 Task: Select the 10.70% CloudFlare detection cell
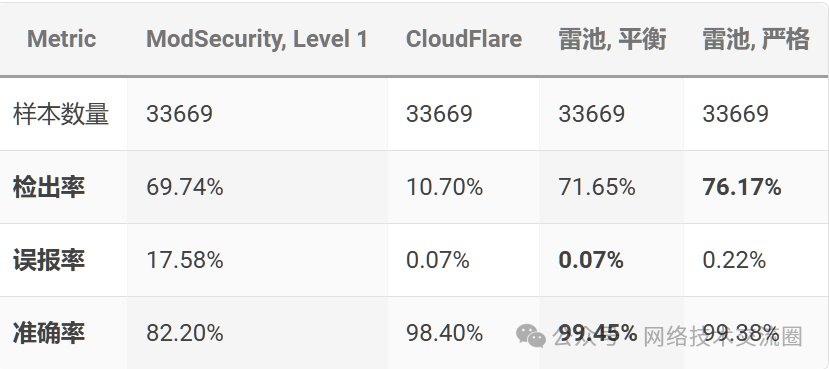click(x=444, y=187)
